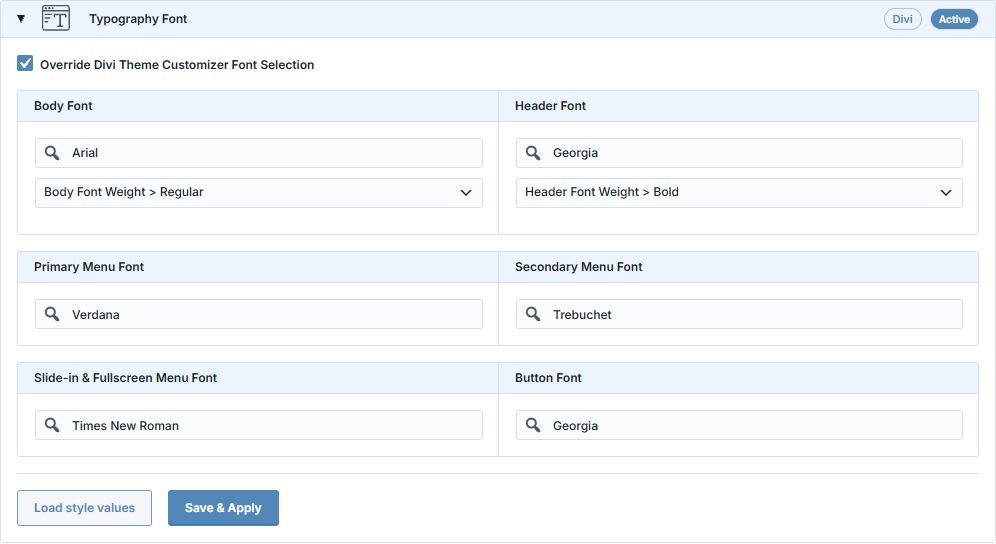Click the Divi badge
996x544 pixels.
point(902,19)
